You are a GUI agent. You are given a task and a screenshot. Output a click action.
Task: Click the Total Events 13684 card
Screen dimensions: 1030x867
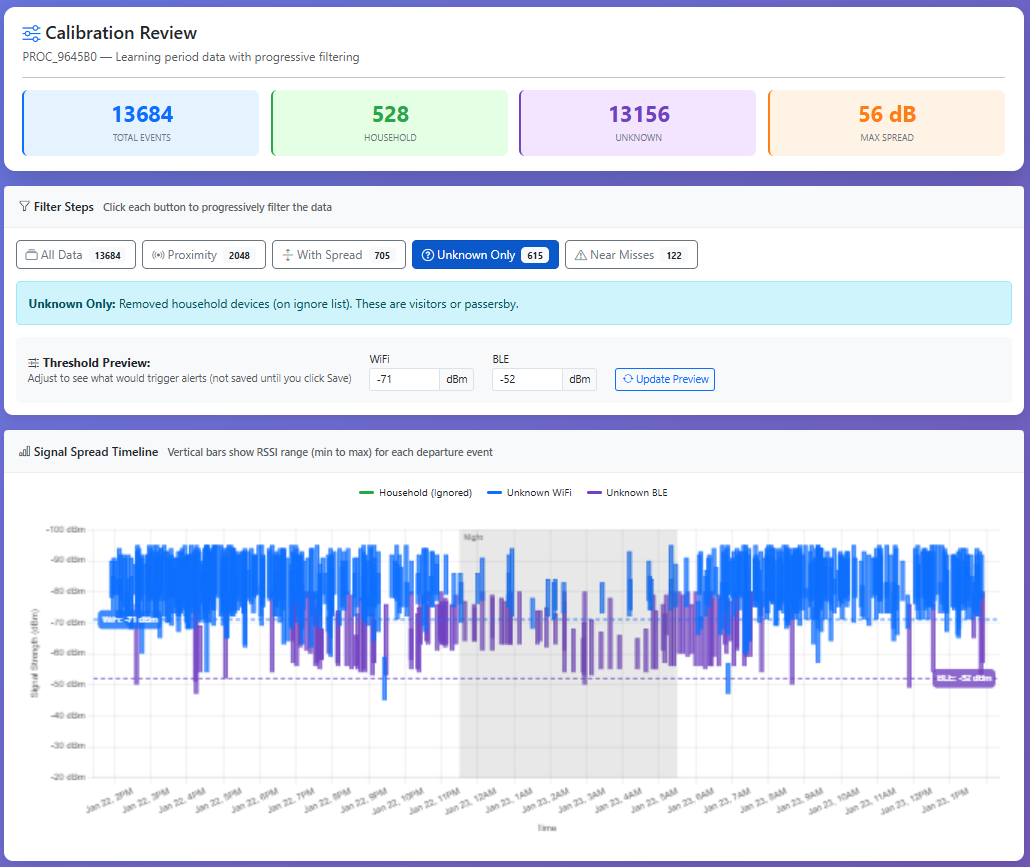[141, 123]
